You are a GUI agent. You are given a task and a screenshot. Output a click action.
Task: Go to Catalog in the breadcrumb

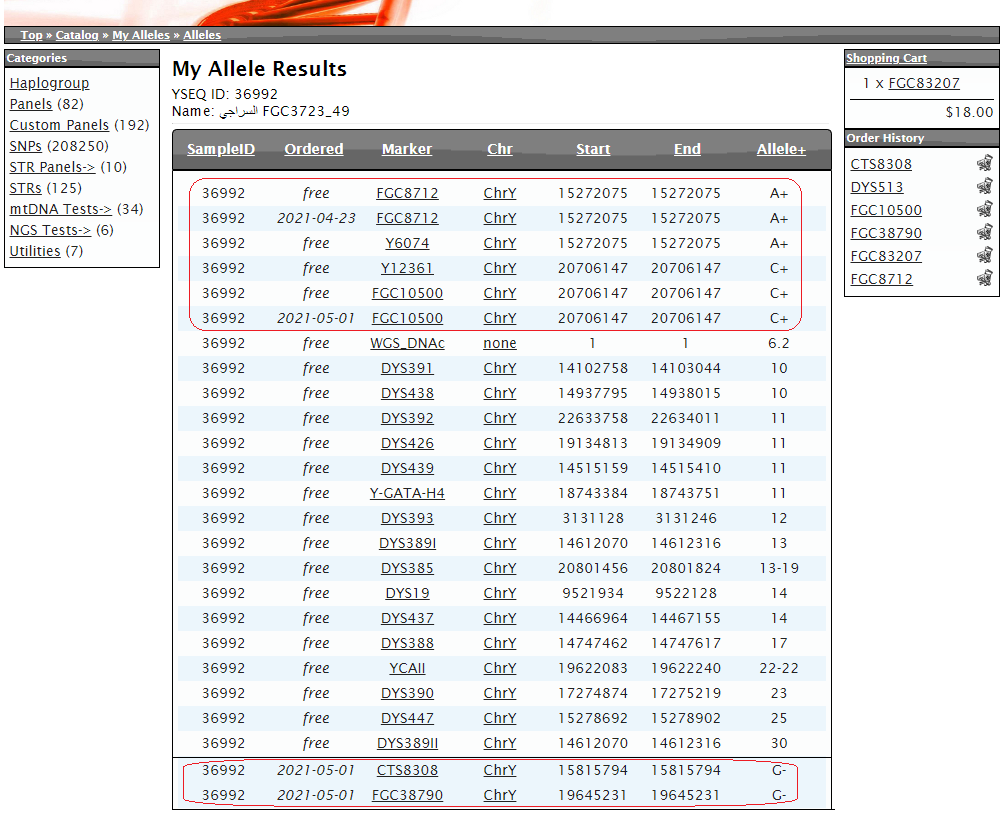click(x=77, y=35)
